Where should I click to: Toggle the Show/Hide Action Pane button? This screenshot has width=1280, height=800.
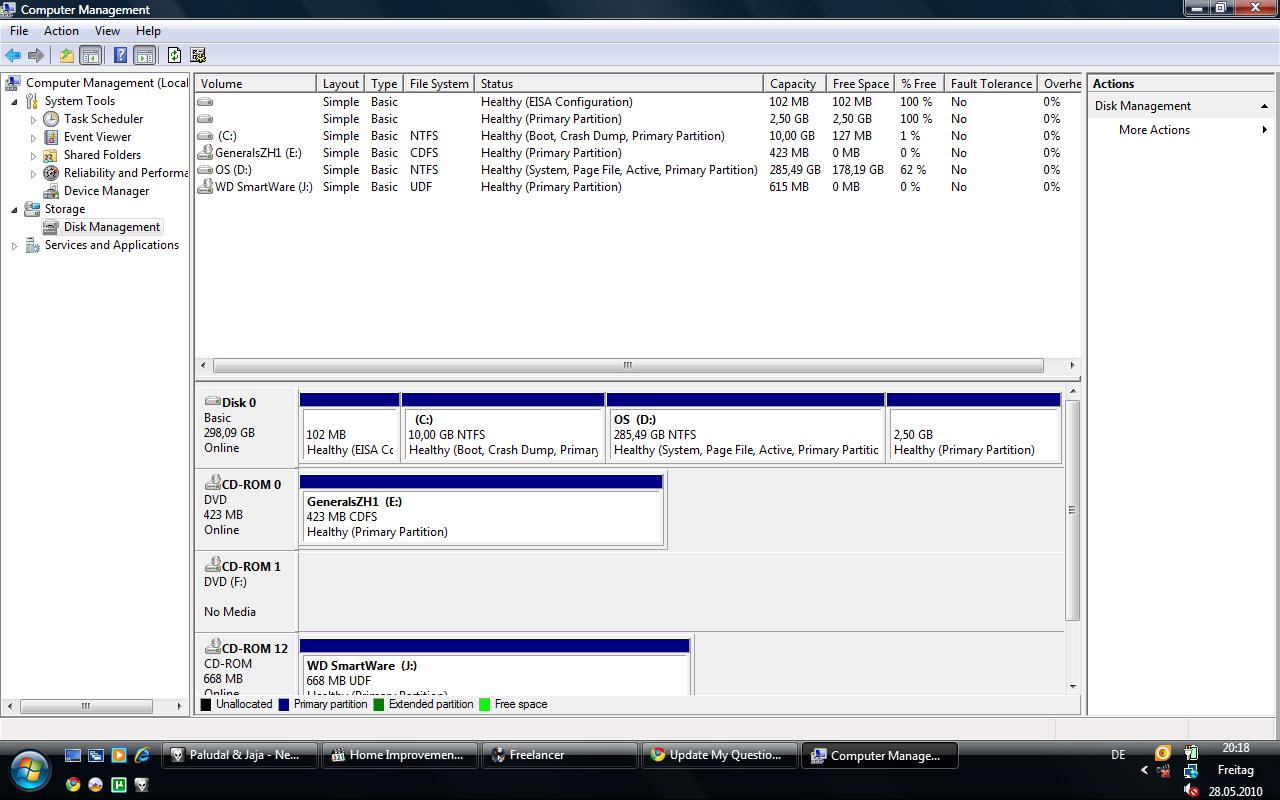click(x=144, y=56)
